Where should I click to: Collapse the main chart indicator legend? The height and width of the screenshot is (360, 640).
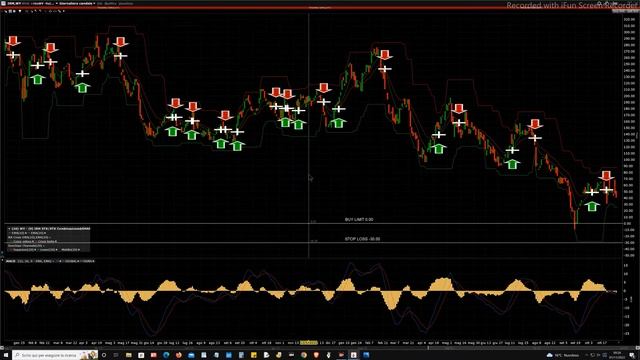click(x=9, y=229)
